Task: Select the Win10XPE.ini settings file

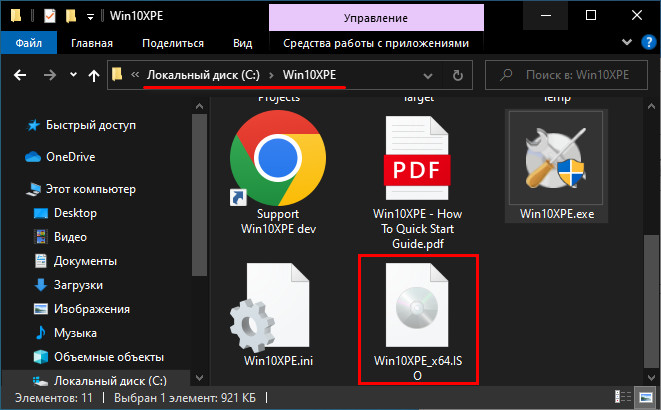Action: pos(270,303)
